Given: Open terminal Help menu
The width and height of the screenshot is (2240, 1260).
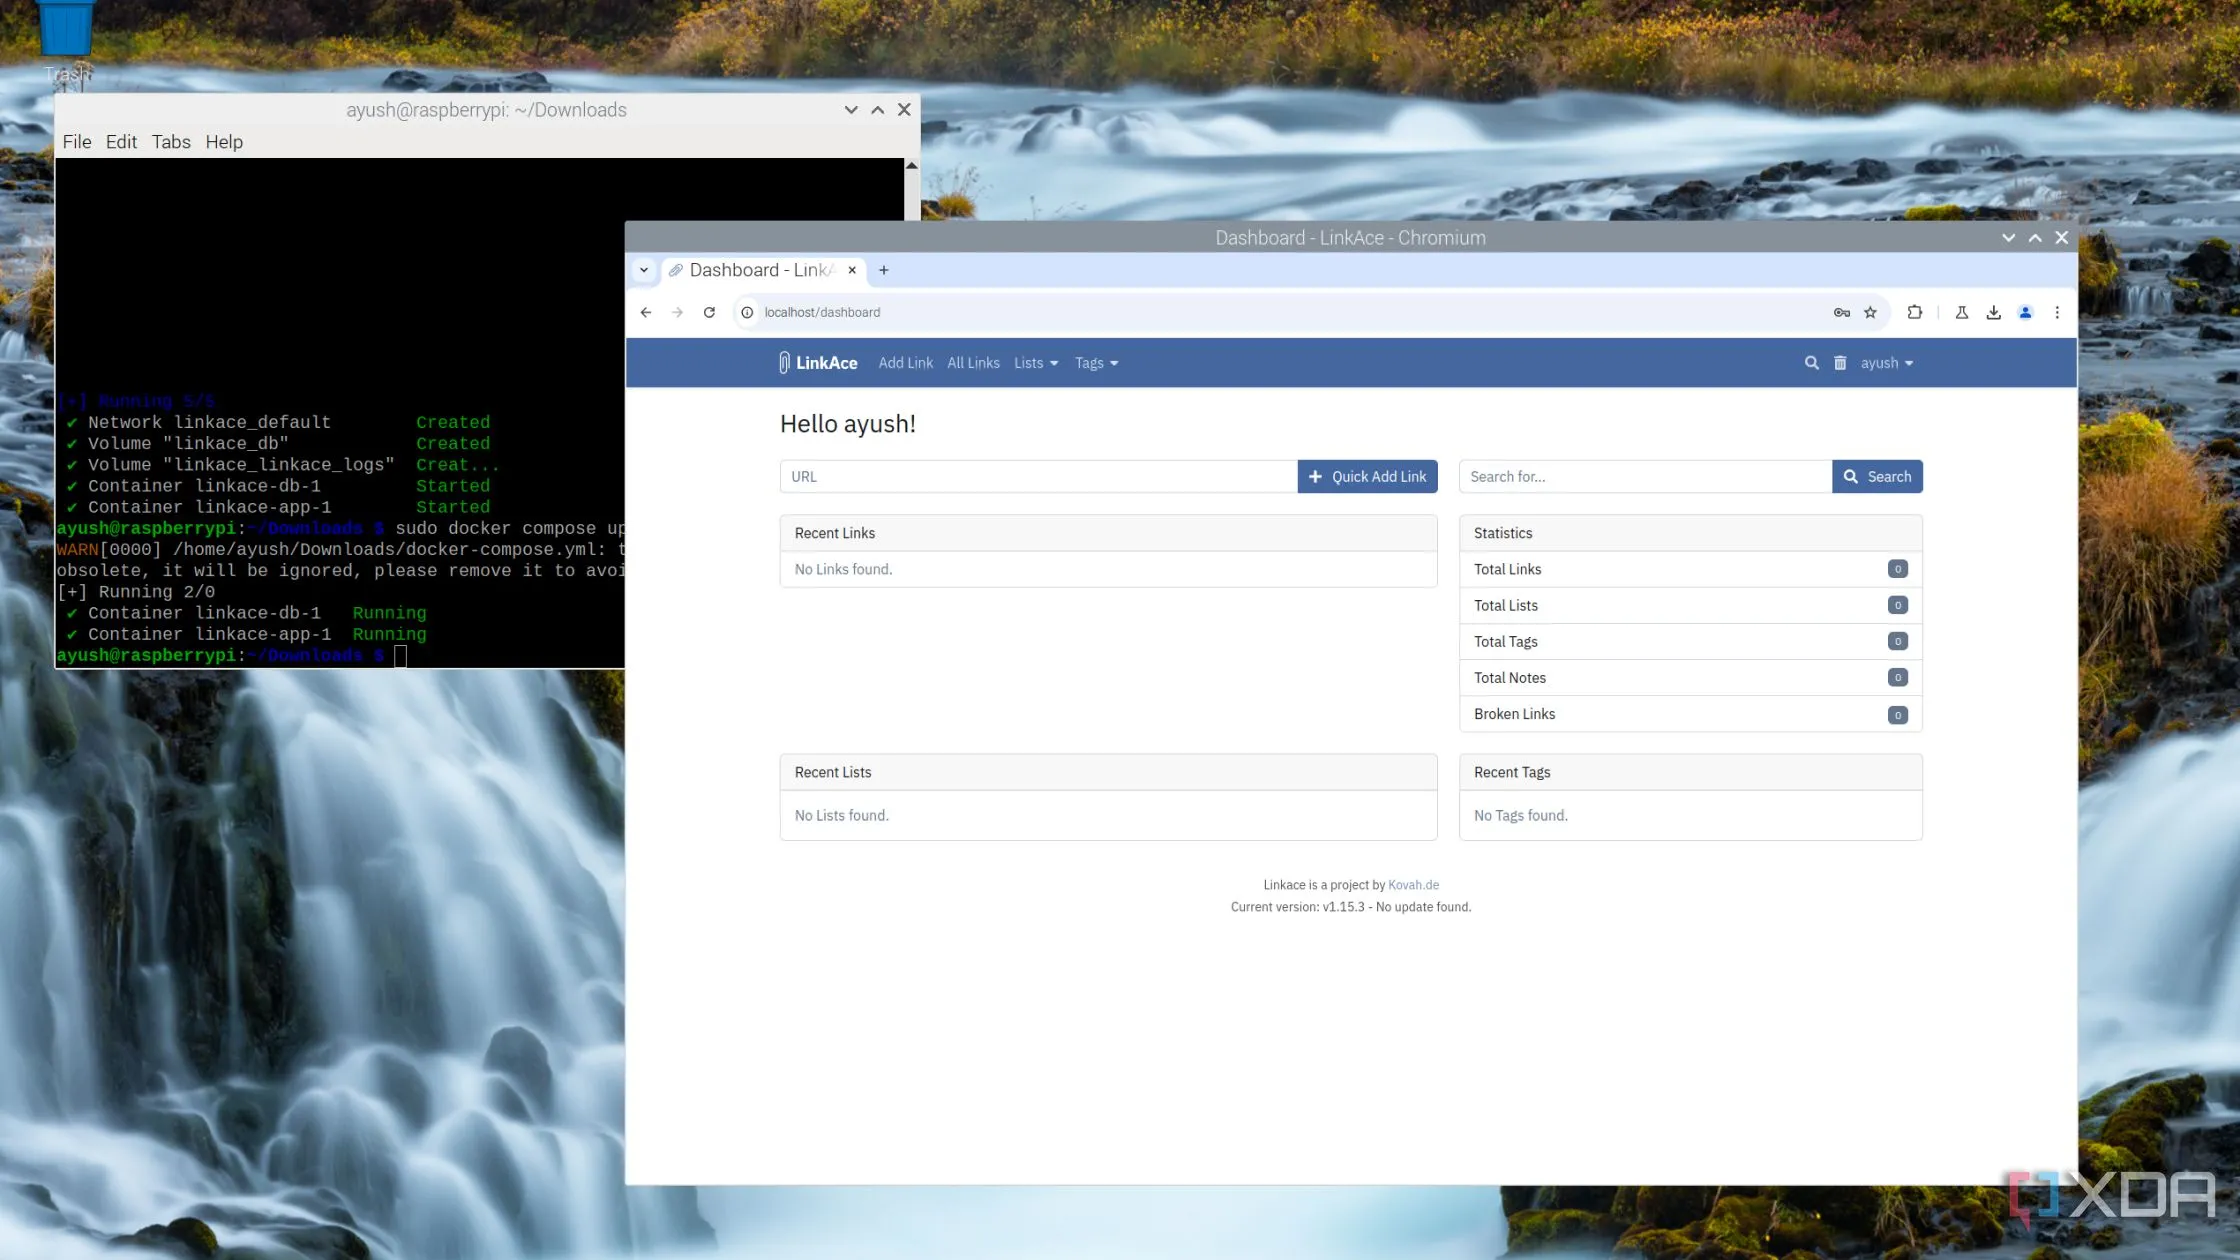Looking at the screenshot, I should pos(224,142).
